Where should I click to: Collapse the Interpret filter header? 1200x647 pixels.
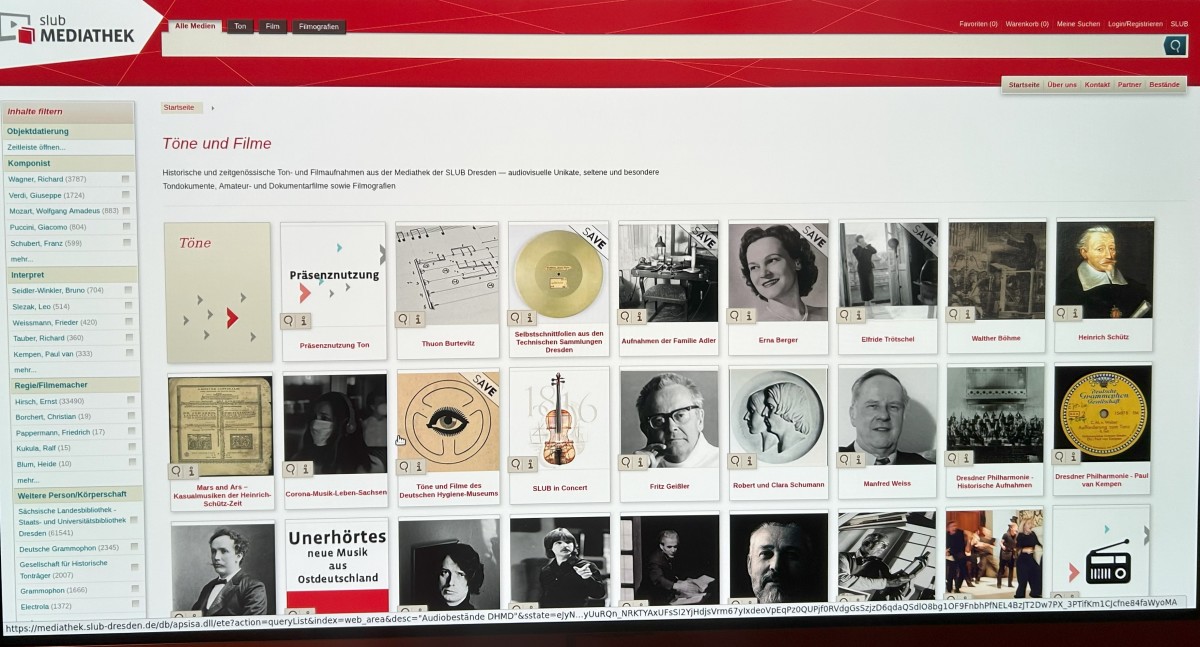72,274
